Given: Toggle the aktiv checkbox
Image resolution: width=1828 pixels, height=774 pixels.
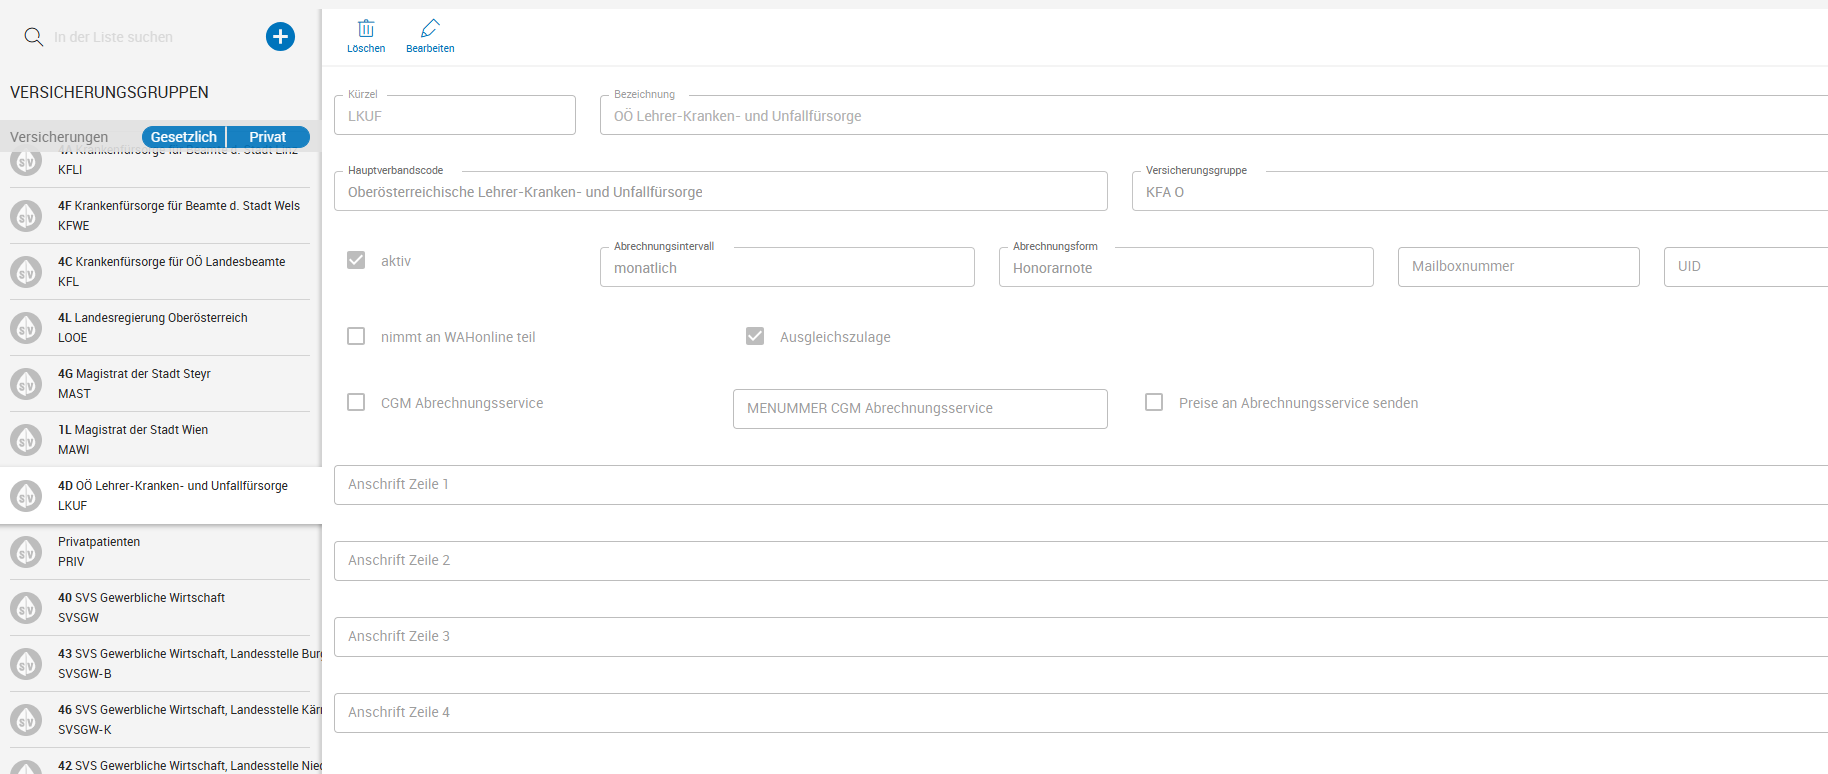Looking at the screenshot, I should (356, 260).
